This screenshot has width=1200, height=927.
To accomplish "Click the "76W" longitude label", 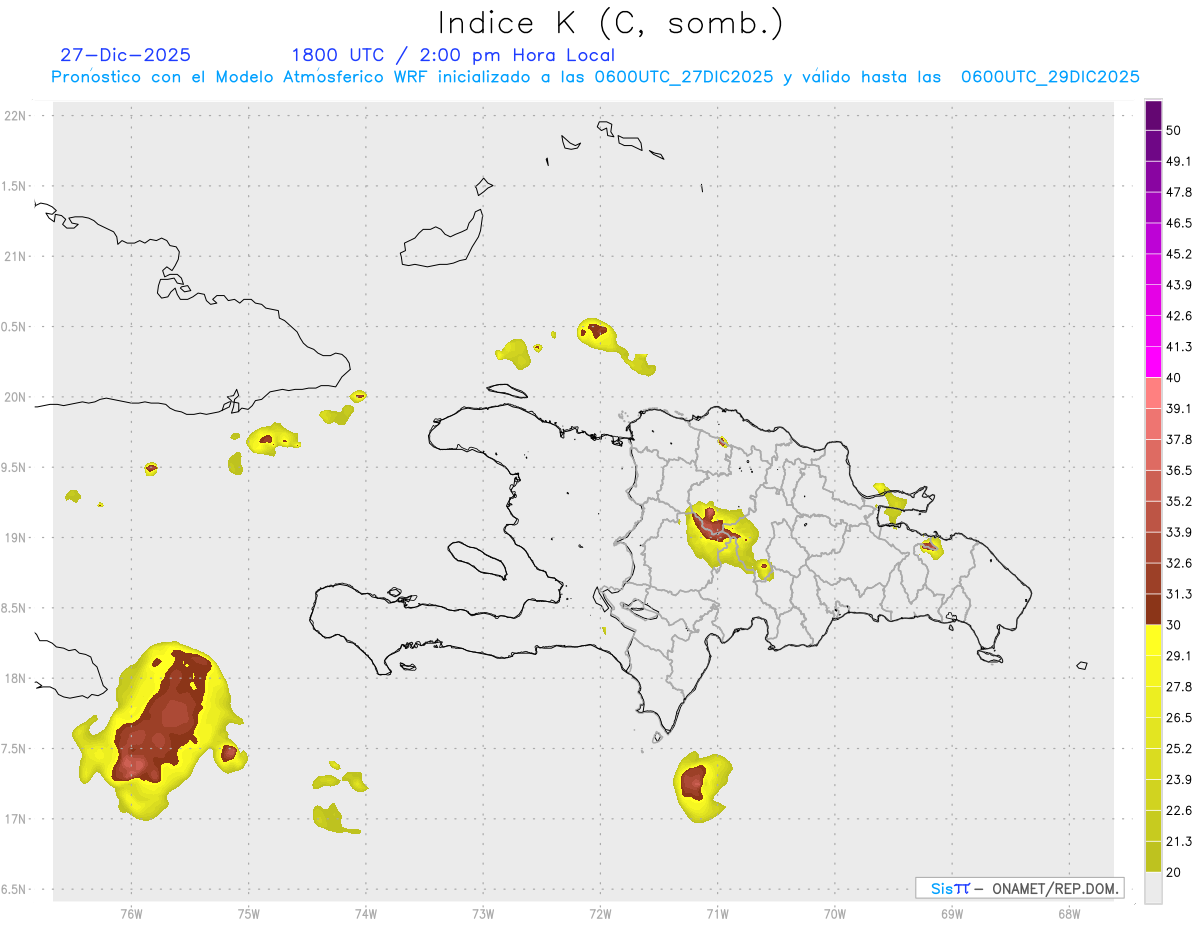I will point(131,913).
